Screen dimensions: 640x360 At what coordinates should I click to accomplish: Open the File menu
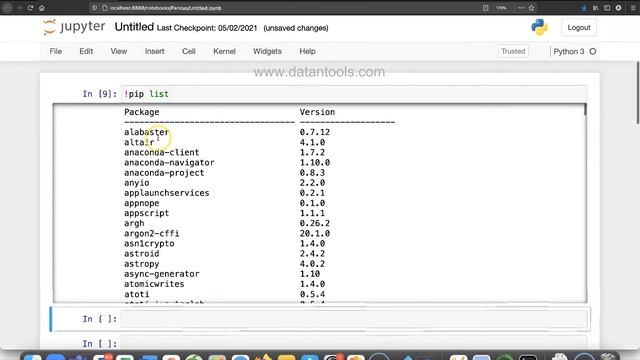pos(56,51)
